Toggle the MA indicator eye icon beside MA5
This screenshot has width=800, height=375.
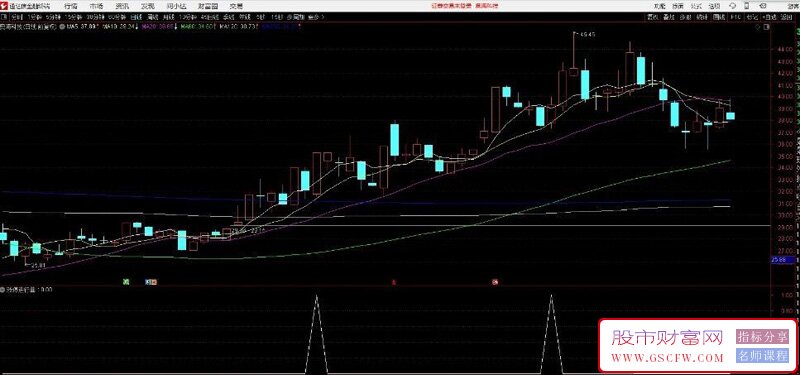coord(62,26)
